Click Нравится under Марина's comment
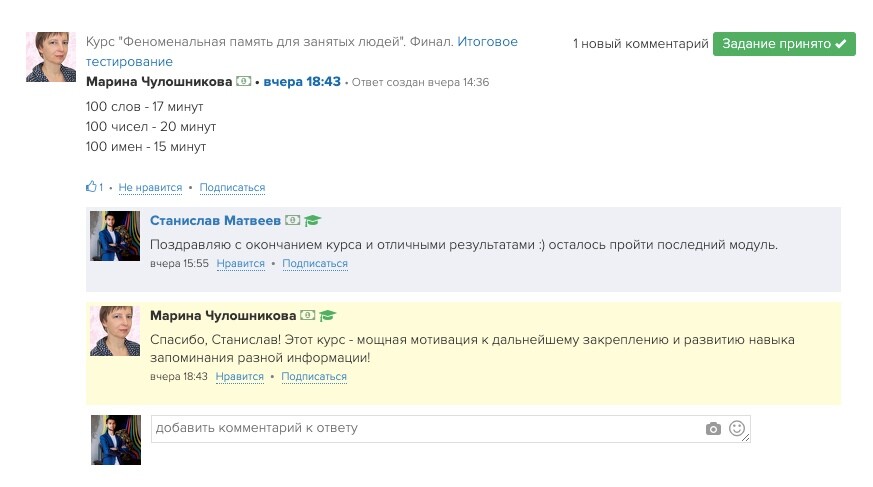 pyautogui.click(x=239, y=376)
